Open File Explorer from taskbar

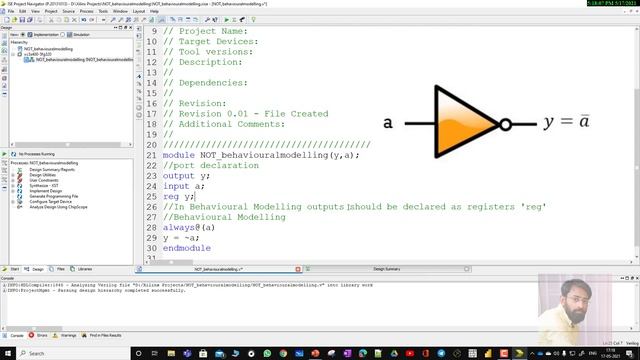(x=171, y=353)
